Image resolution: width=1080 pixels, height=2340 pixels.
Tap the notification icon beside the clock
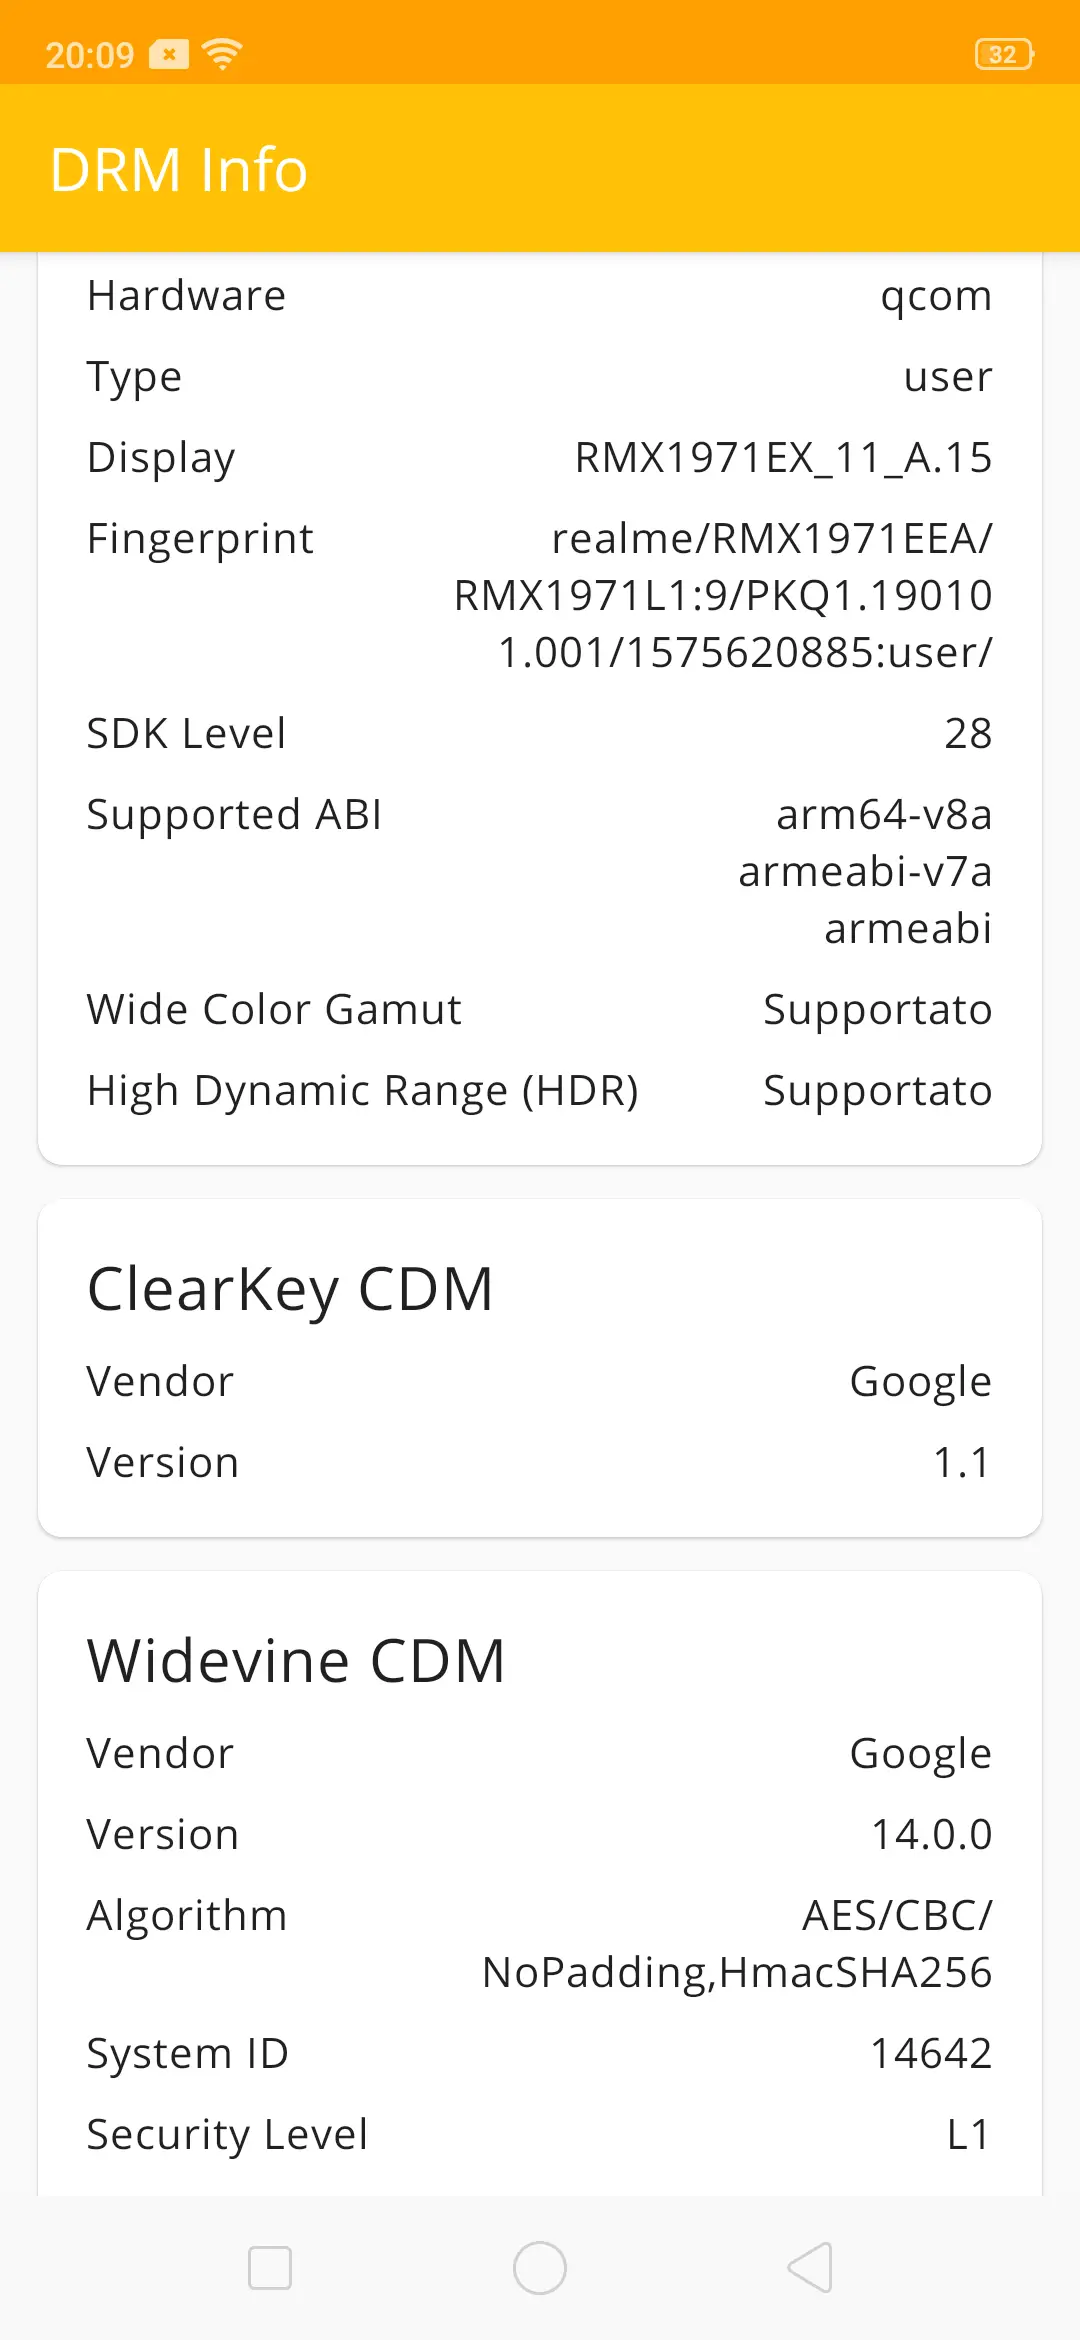168,54
